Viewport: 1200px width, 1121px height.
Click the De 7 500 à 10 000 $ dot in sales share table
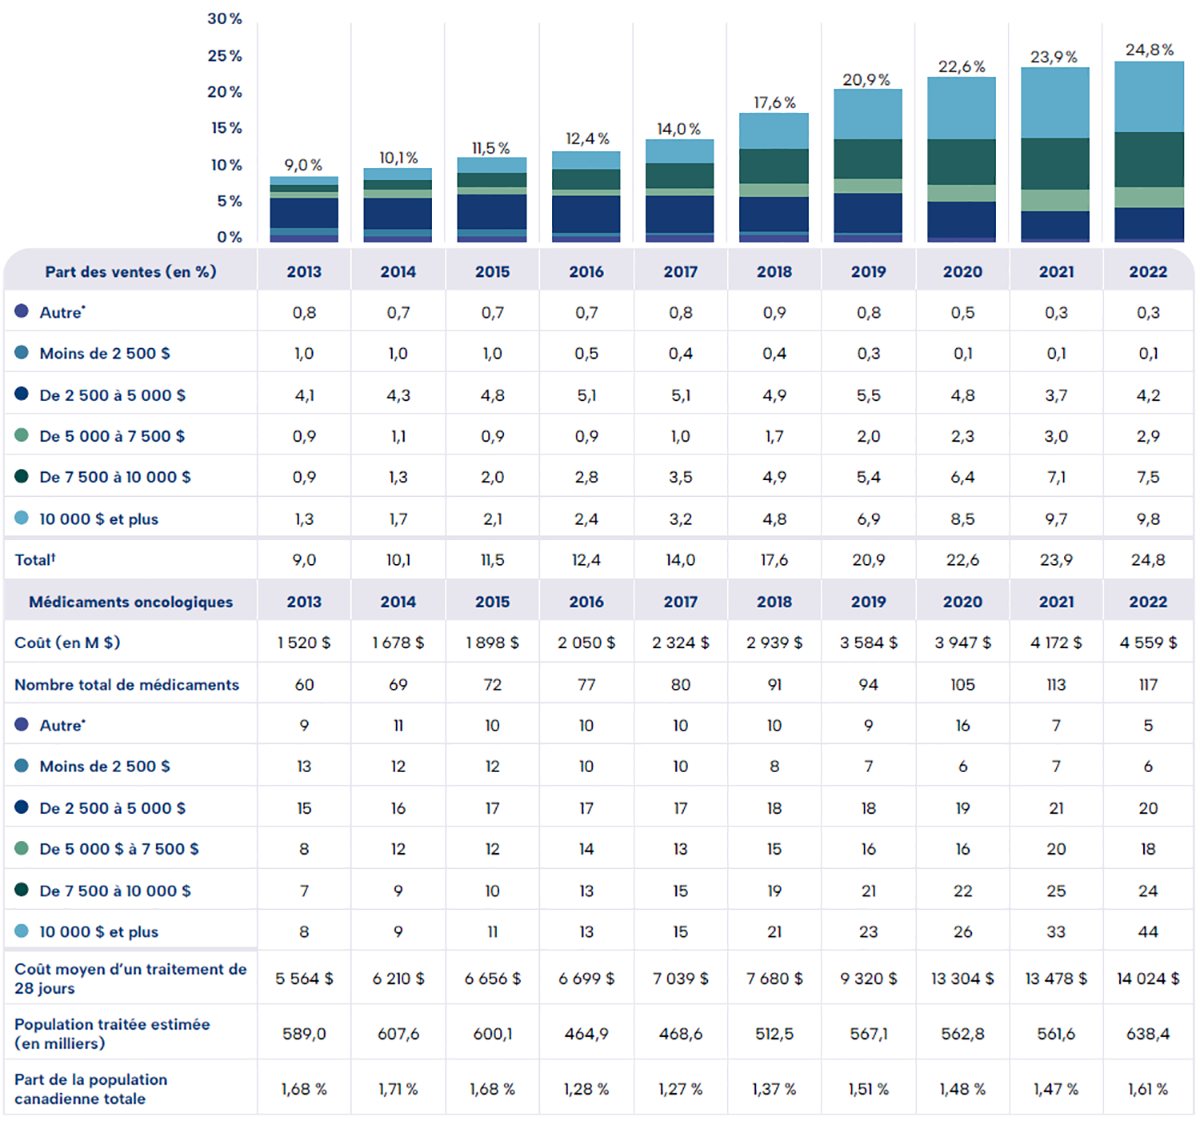pos(22,477)
